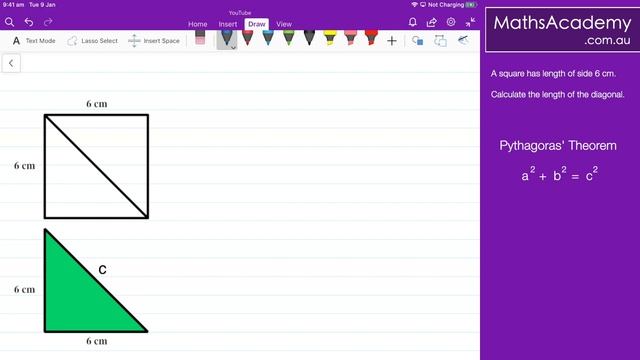Tap the screen mirroring status icon
Screen dimensions: 640x360
click(423, 4)
